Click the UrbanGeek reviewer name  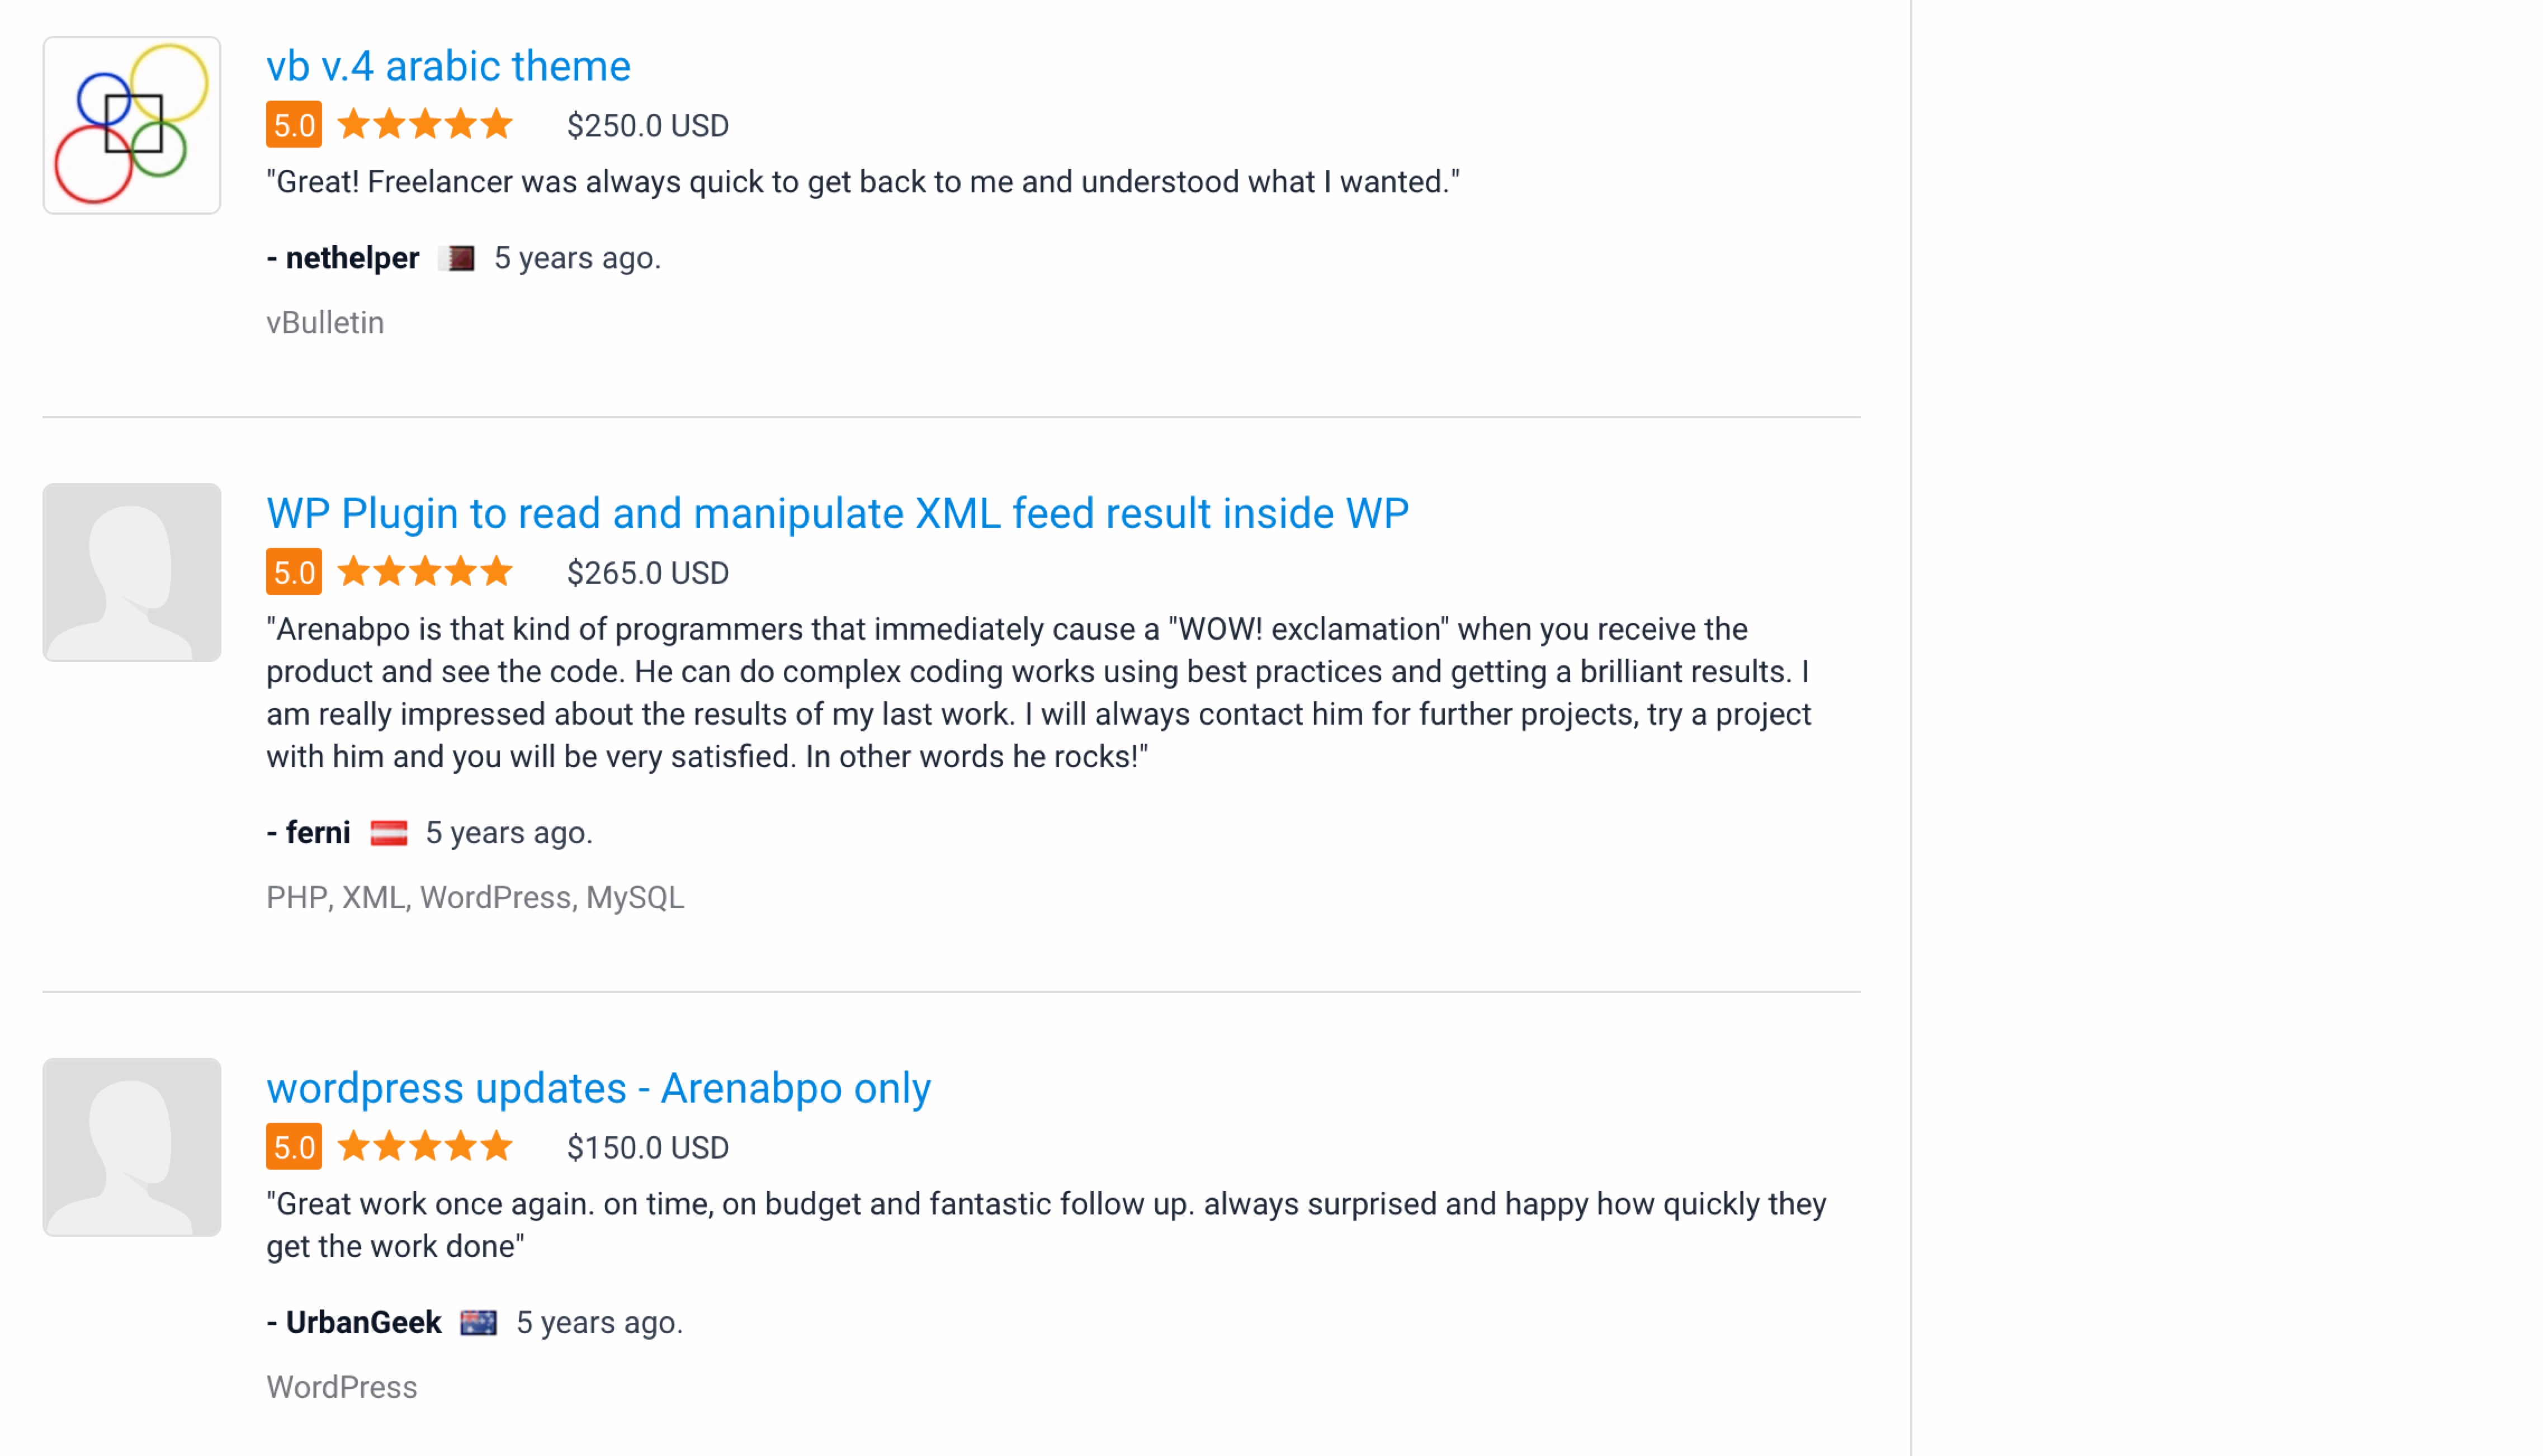coord(363,1323)
